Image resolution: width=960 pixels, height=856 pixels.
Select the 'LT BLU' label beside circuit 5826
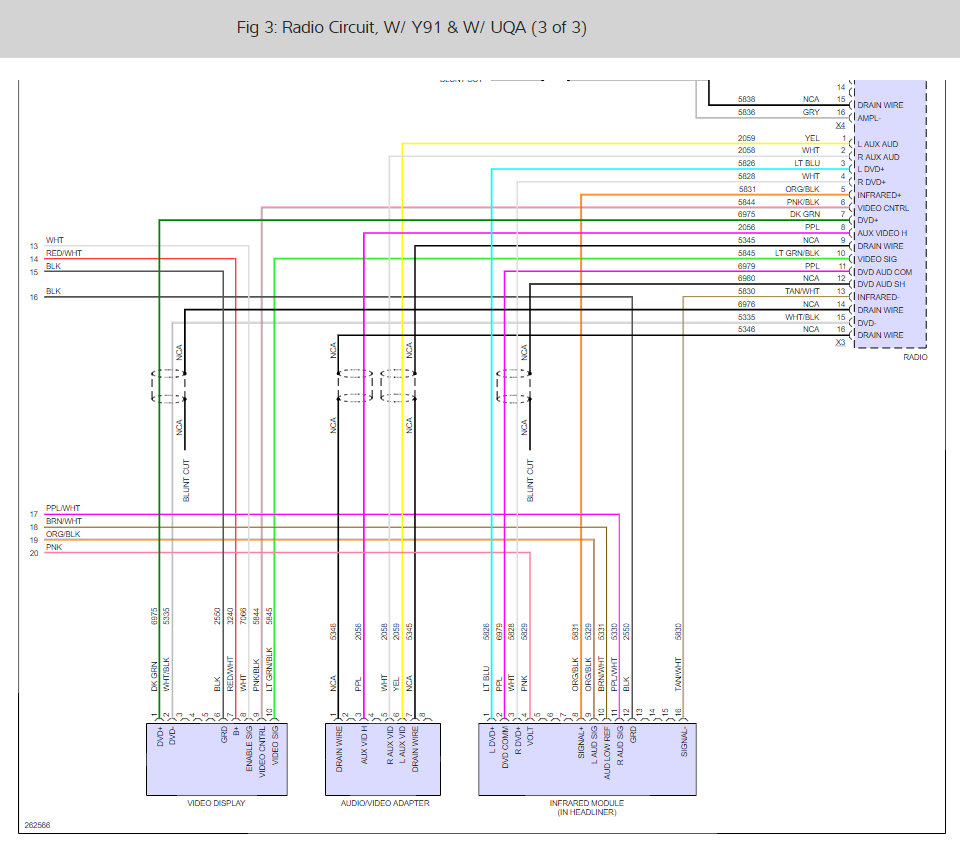tap(807, 163)
